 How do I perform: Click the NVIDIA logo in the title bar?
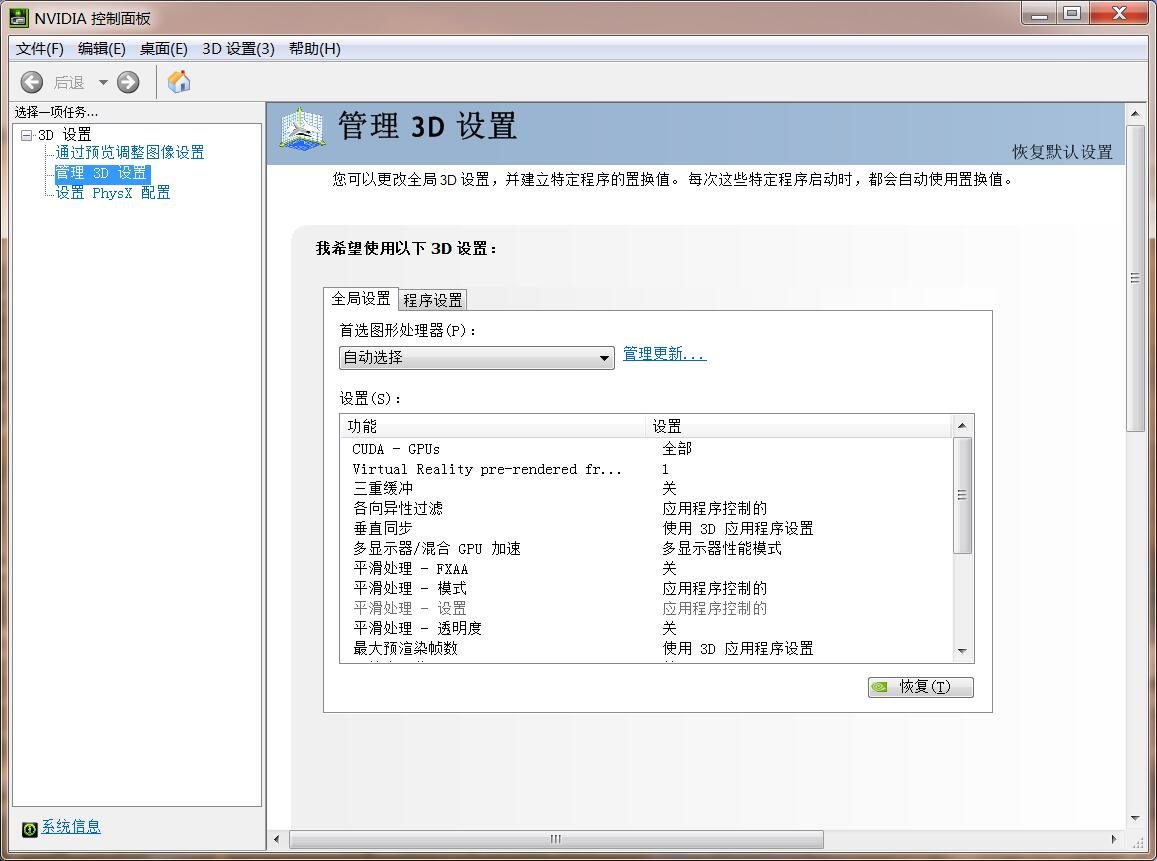21,16
